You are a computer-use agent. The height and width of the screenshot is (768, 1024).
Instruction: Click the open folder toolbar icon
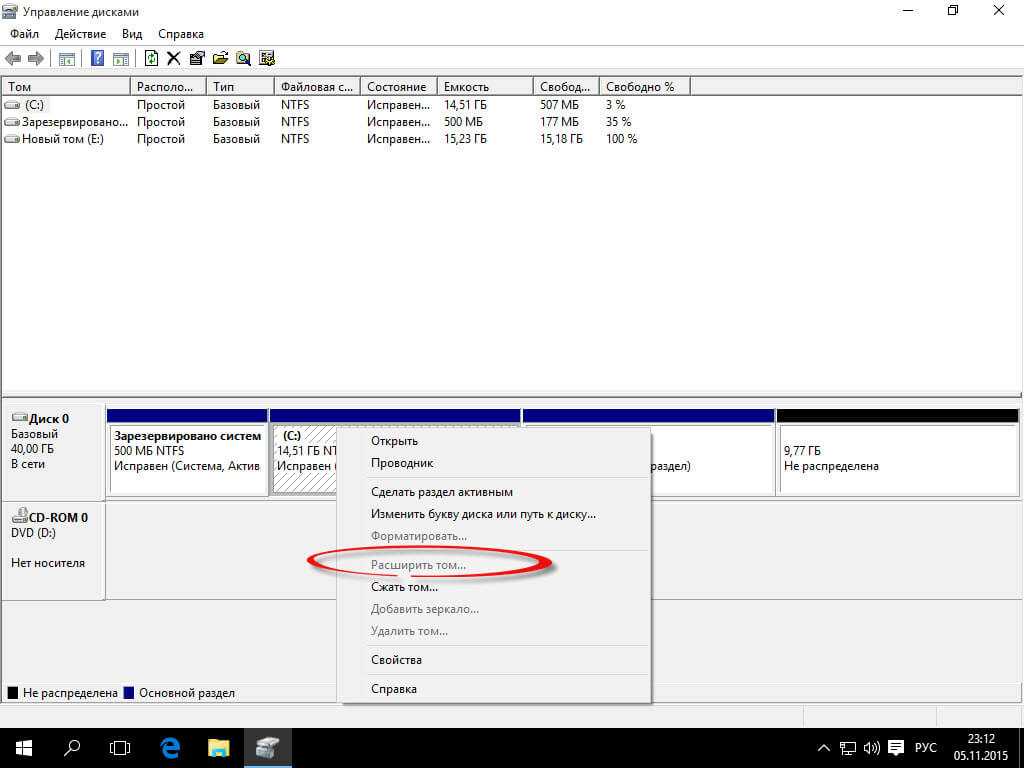[219, 59]
